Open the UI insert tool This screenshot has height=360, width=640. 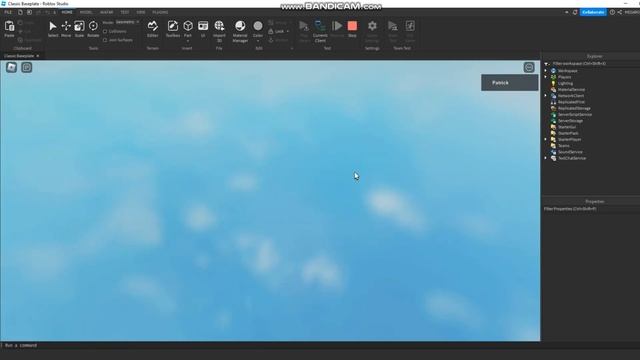point(203,26)
